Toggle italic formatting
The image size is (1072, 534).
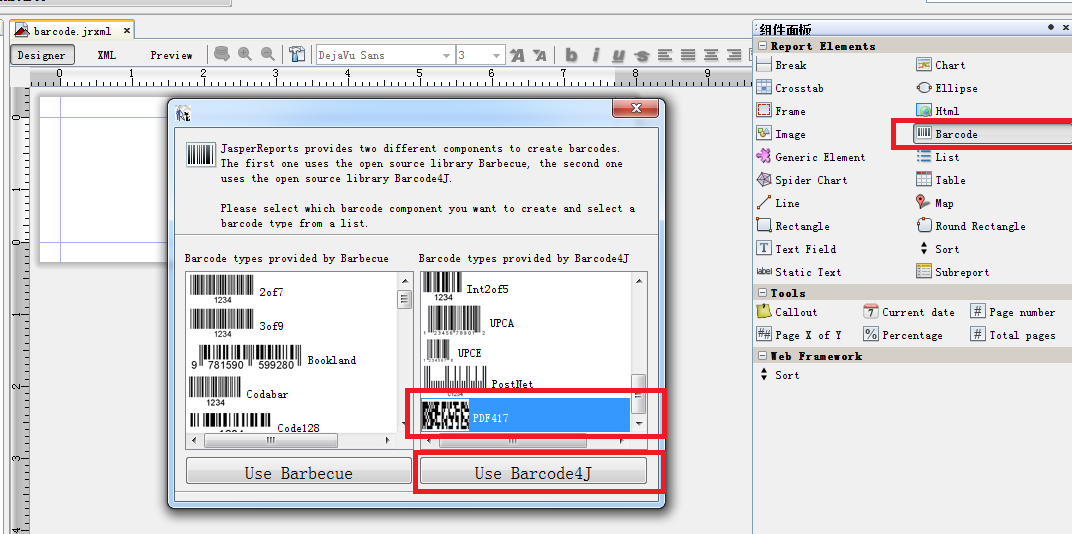point(595,55)
